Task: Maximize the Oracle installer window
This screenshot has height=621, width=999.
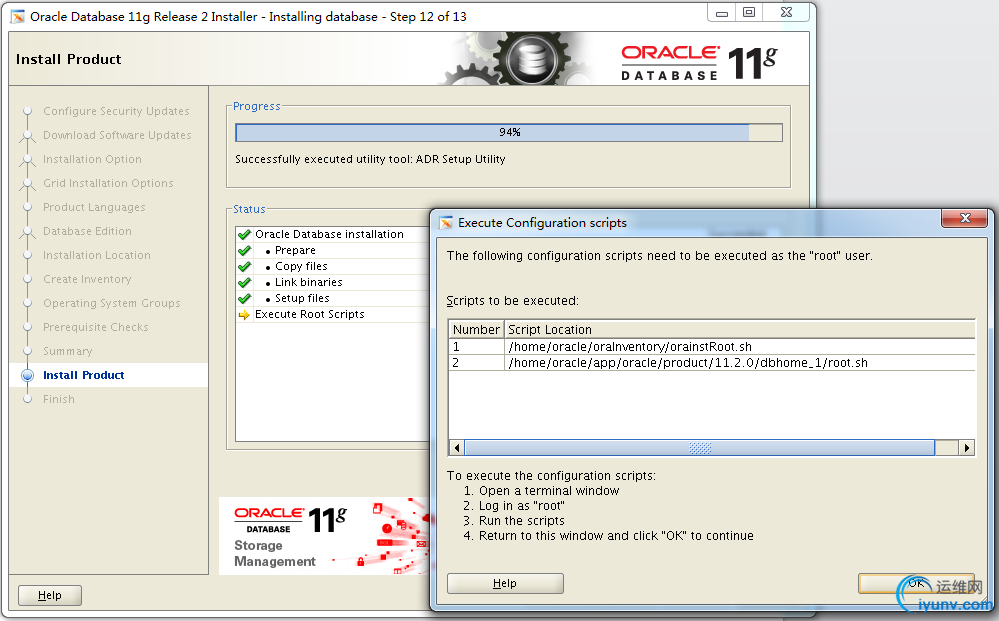Action: [x=749, y=13]
